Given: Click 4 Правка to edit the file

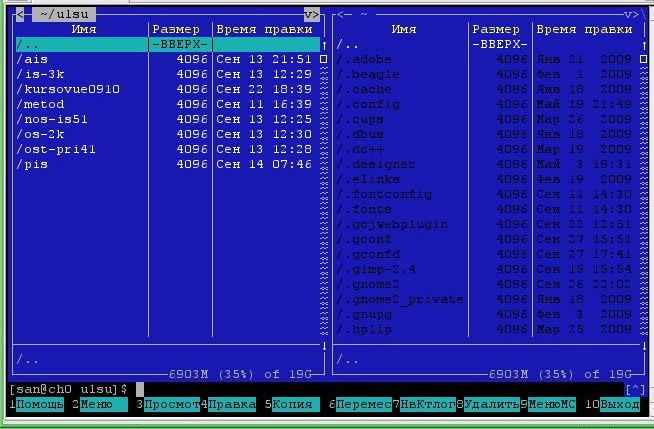Looking at the screenshot, I should (232, 404).
